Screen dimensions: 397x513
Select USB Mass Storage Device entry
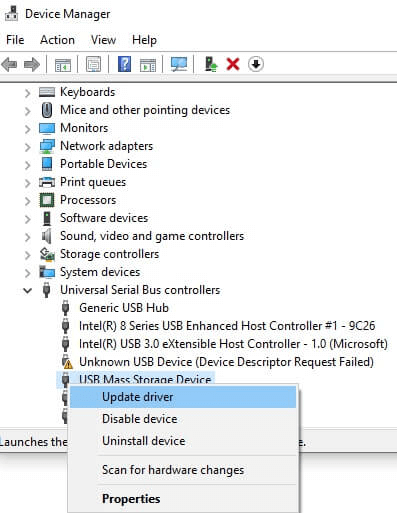coord(145,379)
